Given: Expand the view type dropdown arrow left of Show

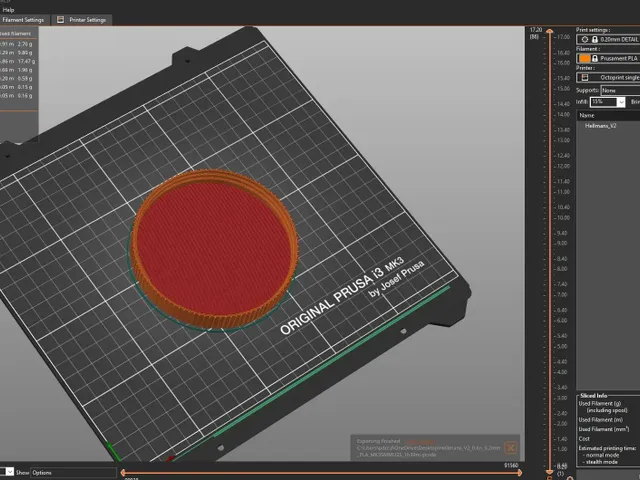Looking at the screenshot, I should click(9, 472).
